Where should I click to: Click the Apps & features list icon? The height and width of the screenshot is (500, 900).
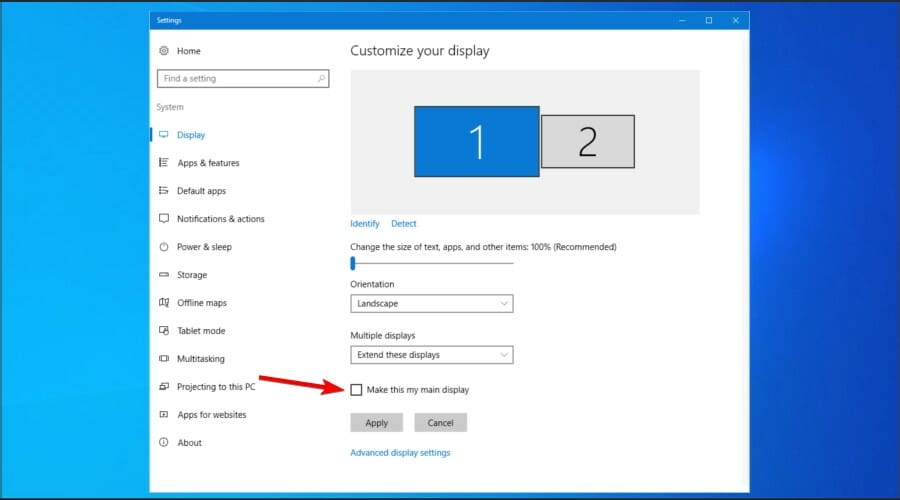164,162
